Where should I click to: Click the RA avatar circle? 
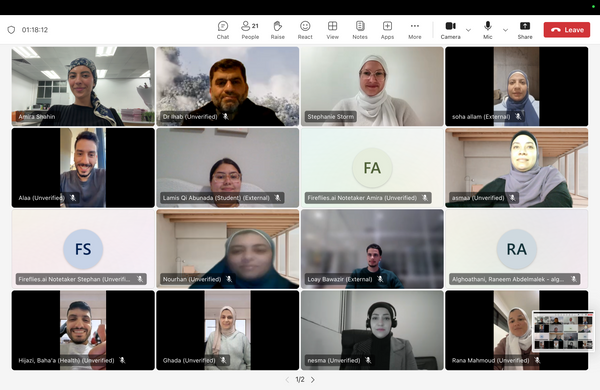click(517, 249)
